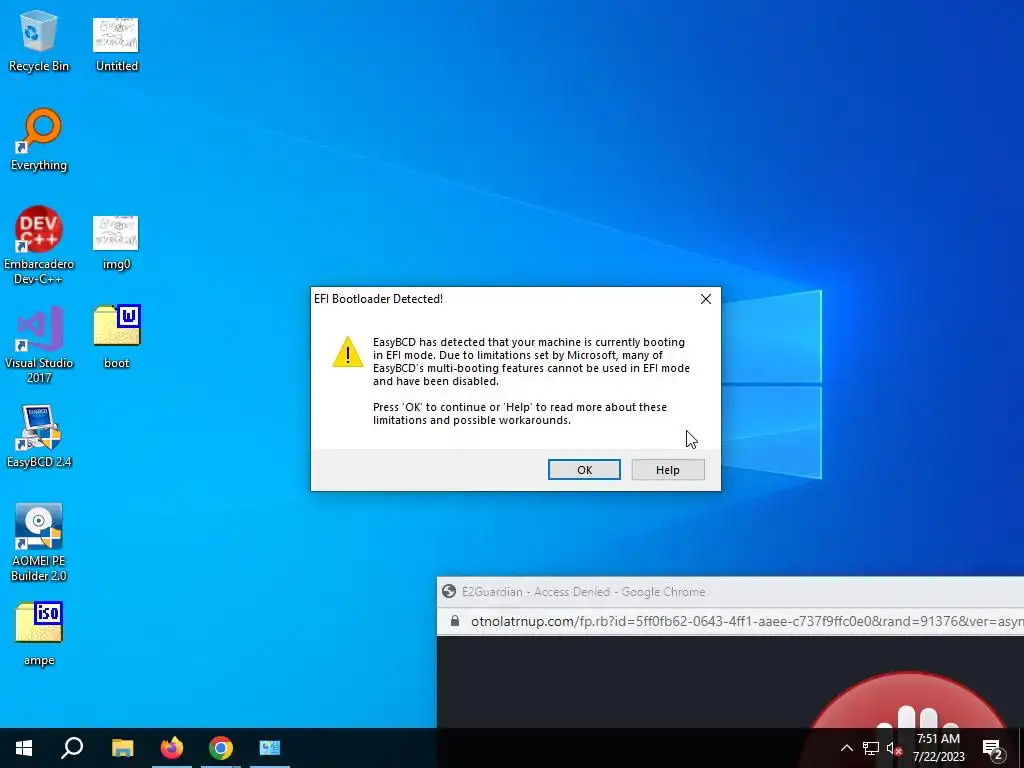Viewport: 1024px width, 768px height.
Task: Select the Visual Studio 2017 shortcut
Action: [39, 344]
